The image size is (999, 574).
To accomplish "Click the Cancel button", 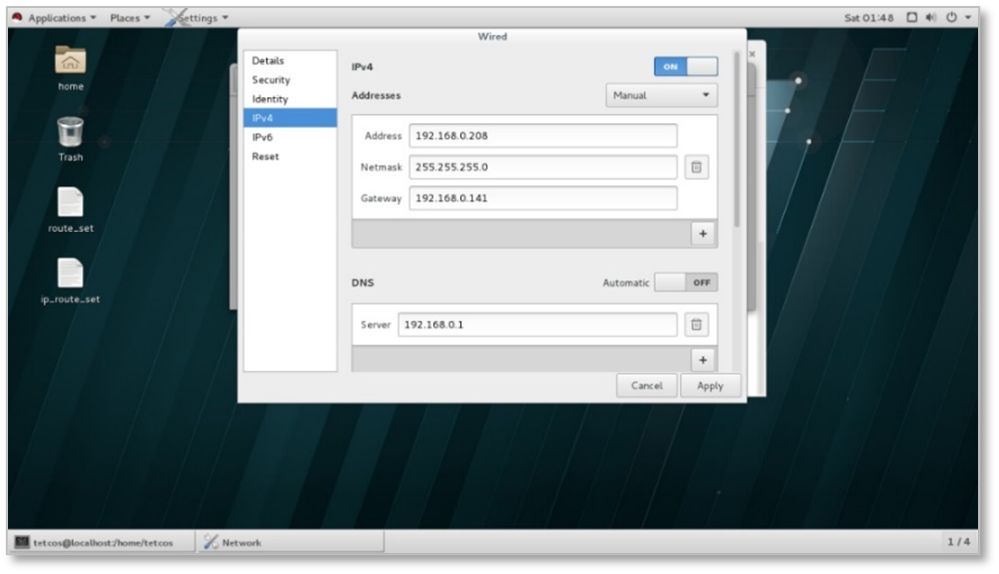I will (647, 386).
